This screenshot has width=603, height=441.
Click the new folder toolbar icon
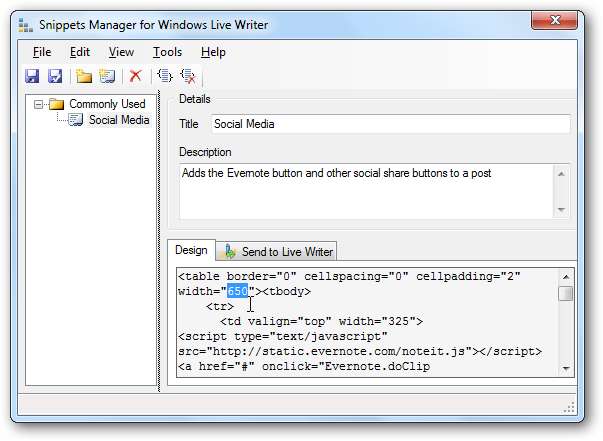click(x=84, y=76)
